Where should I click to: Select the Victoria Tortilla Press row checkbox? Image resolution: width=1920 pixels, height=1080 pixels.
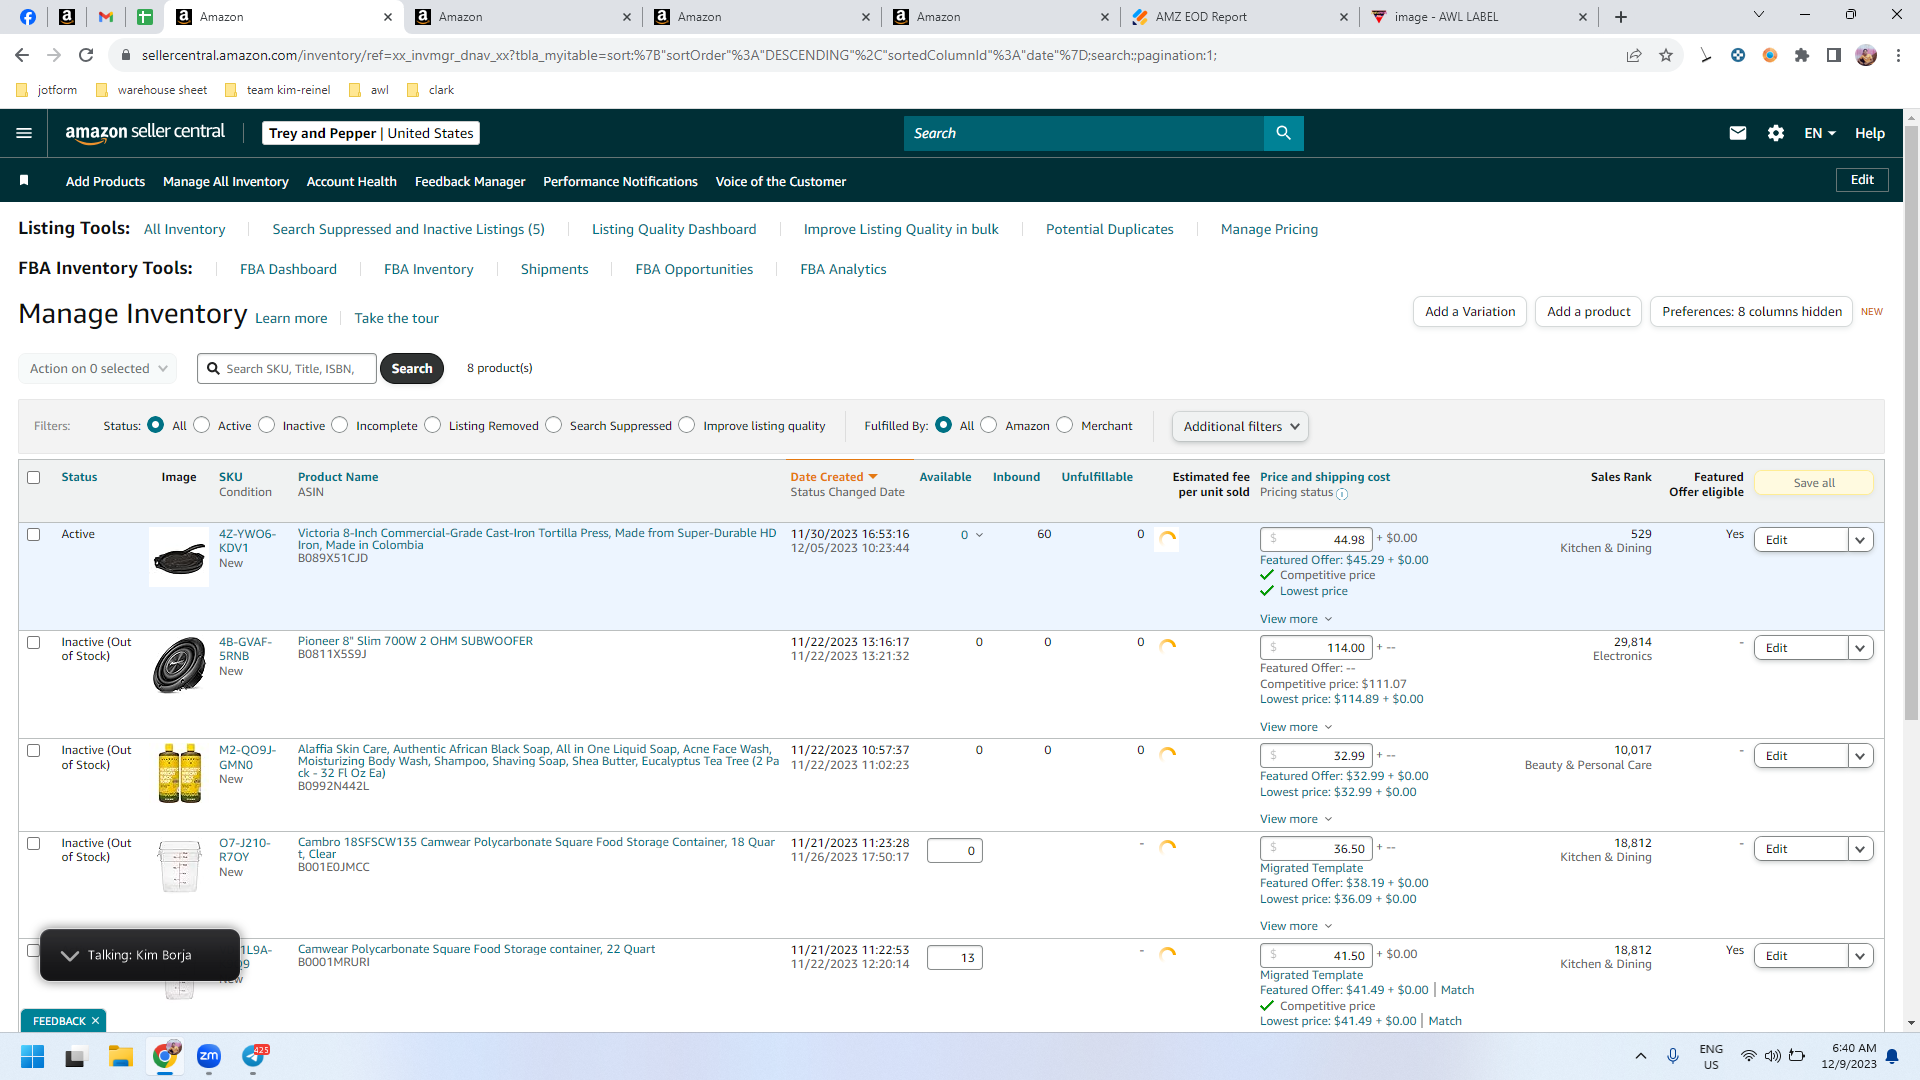[x=34, y=534]
